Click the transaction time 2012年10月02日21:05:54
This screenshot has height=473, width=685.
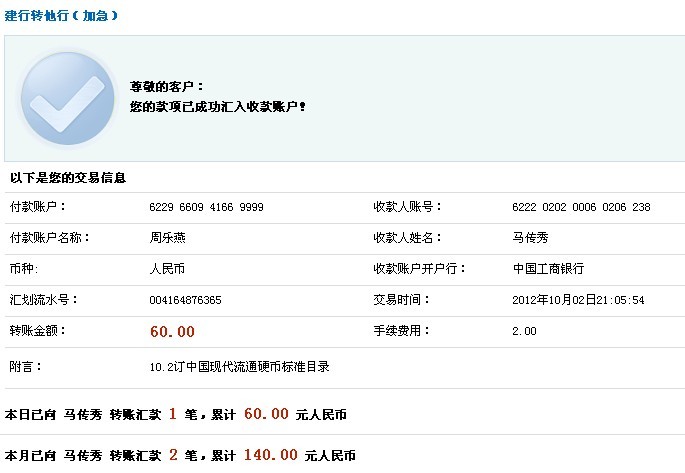577,300
